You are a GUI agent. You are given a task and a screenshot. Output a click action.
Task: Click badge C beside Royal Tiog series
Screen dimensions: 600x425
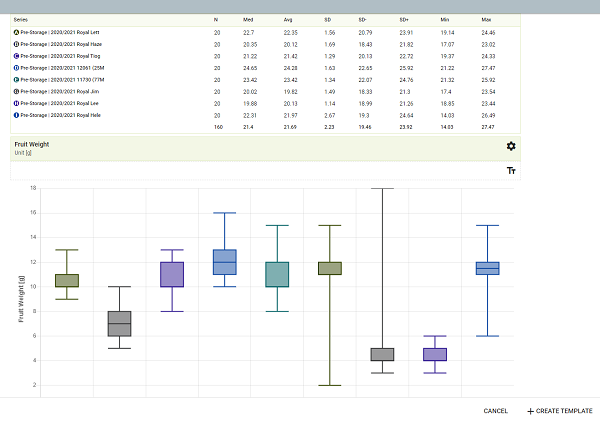pyautogui.click(x=17, y=56)
